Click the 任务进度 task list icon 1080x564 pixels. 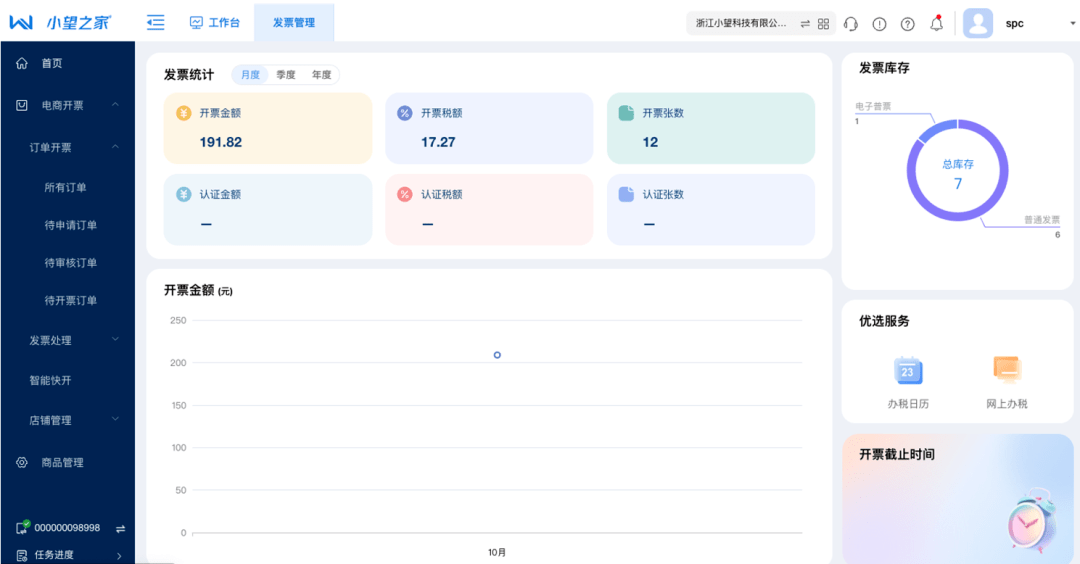click(22, 555)
